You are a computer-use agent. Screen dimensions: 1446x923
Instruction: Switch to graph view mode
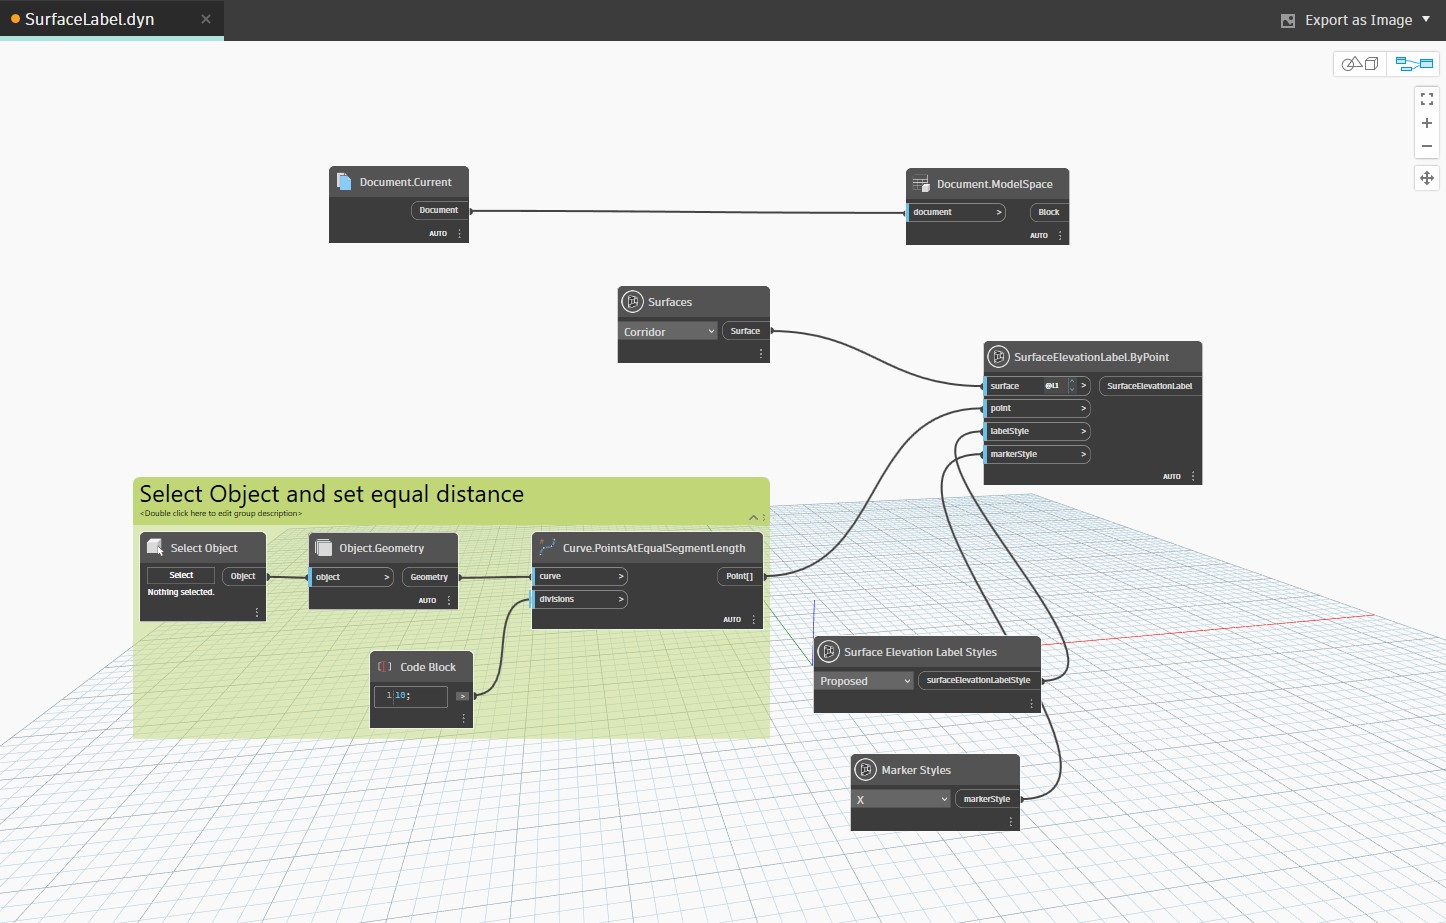pos(1413,63)
